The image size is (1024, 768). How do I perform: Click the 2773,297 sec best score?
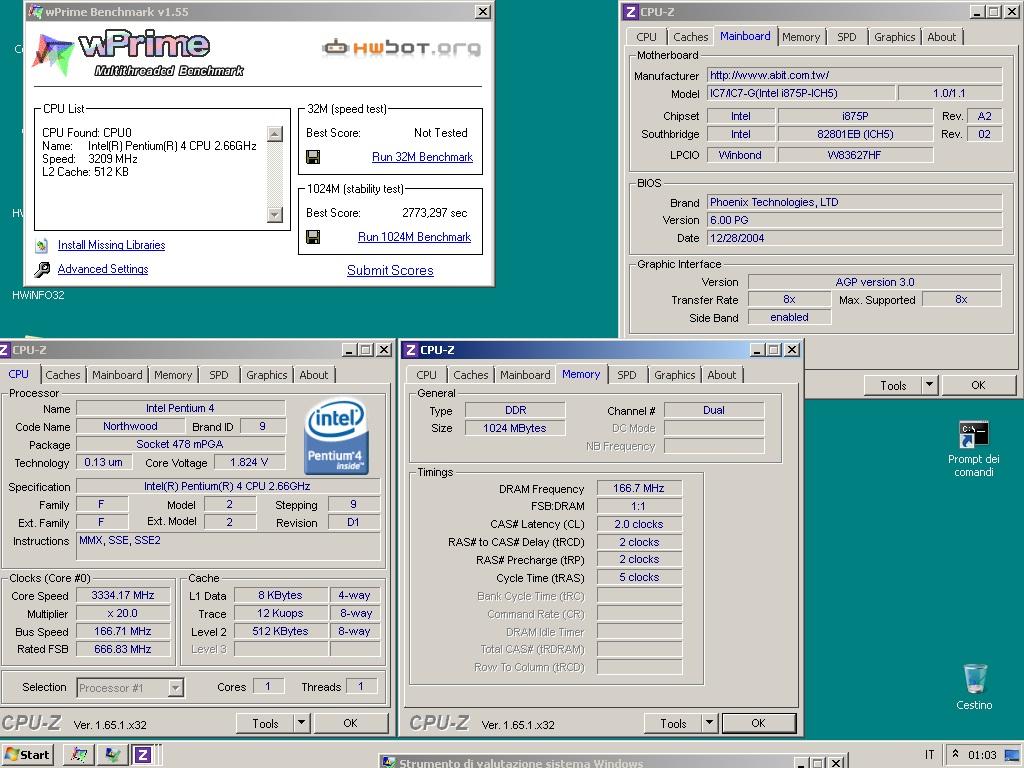coord(434,213)
